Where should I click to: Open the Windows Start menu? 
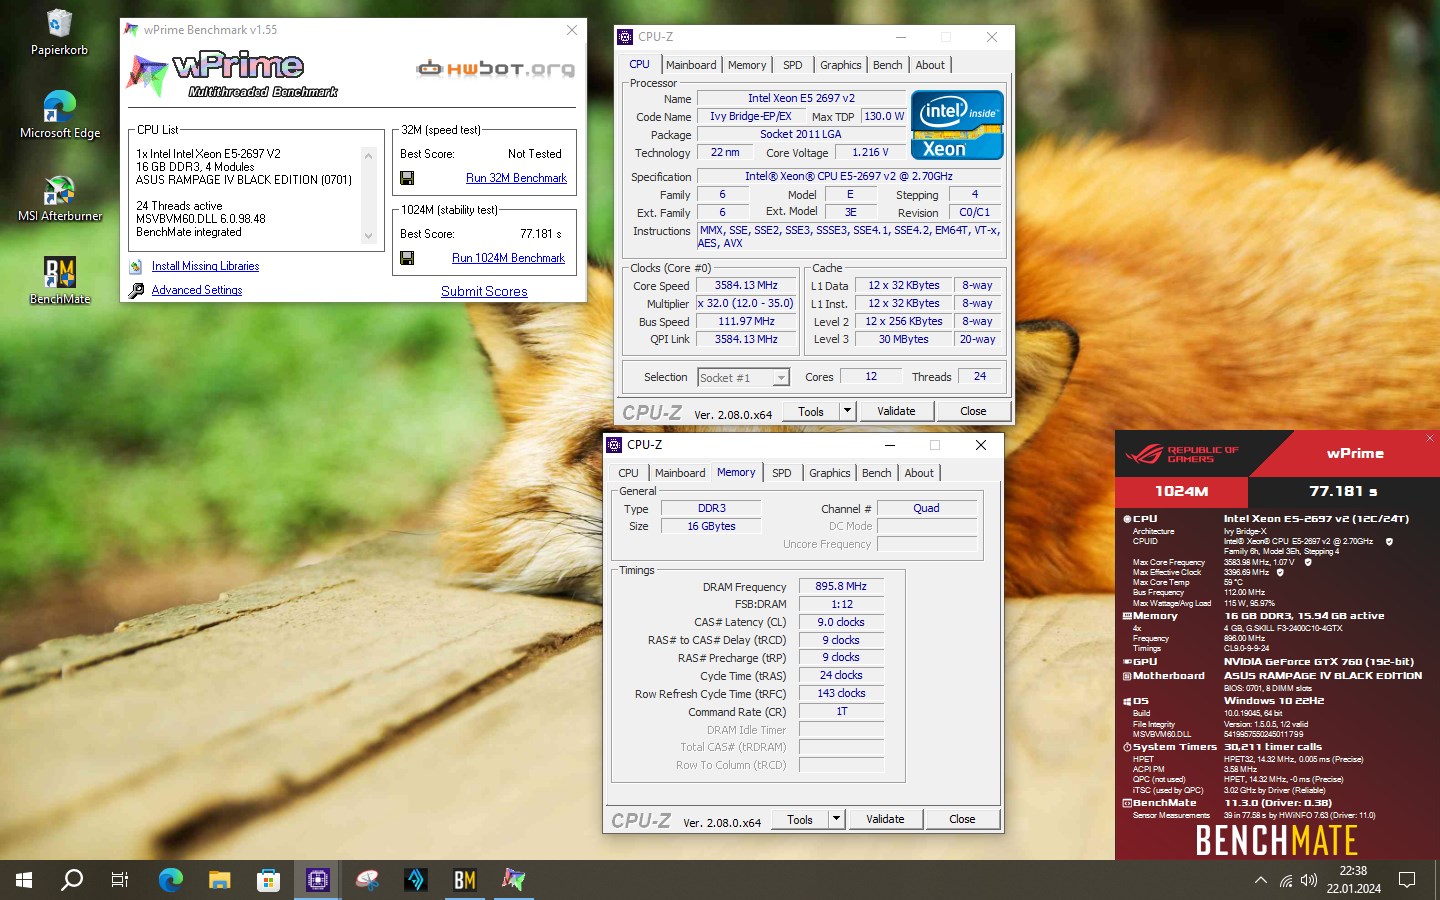coord(24,880)
